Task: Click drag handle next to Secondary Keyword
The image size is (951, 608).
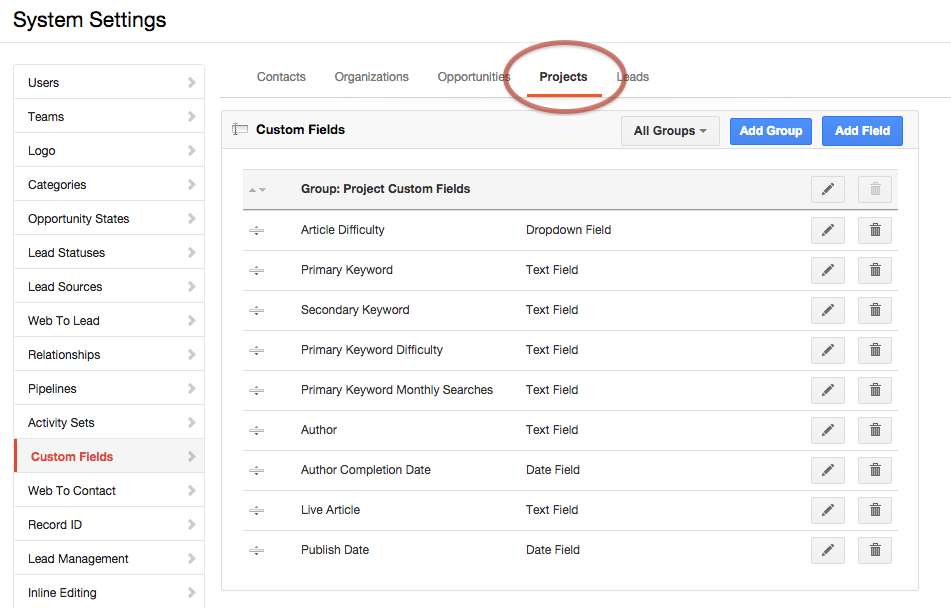Action: (257, 311)
